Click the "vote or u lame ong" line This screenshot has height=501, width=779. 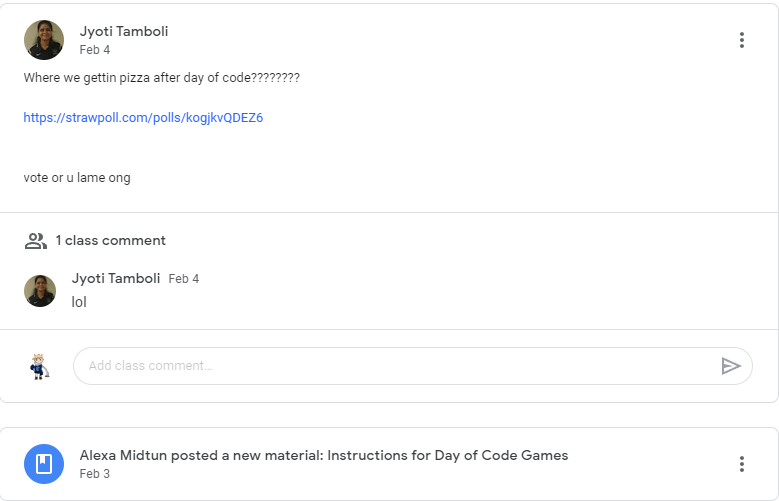pyautogui.click(x=77, y=178)
